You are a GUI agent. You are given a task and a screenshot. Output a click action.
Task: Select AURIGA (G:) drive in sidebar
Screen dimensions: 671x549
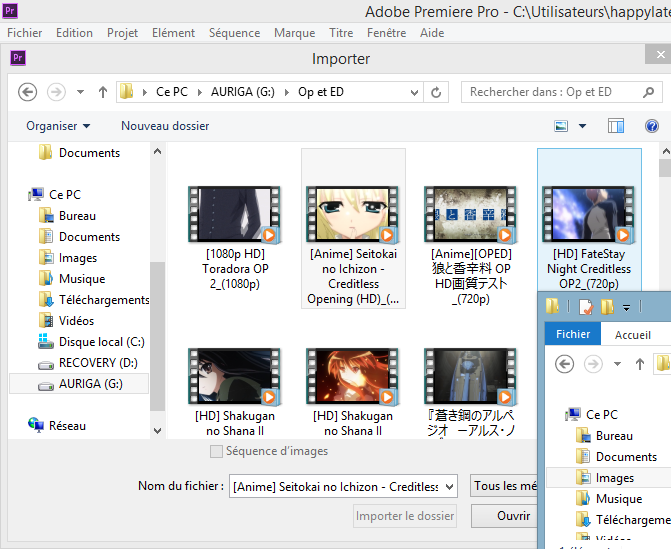79,383
